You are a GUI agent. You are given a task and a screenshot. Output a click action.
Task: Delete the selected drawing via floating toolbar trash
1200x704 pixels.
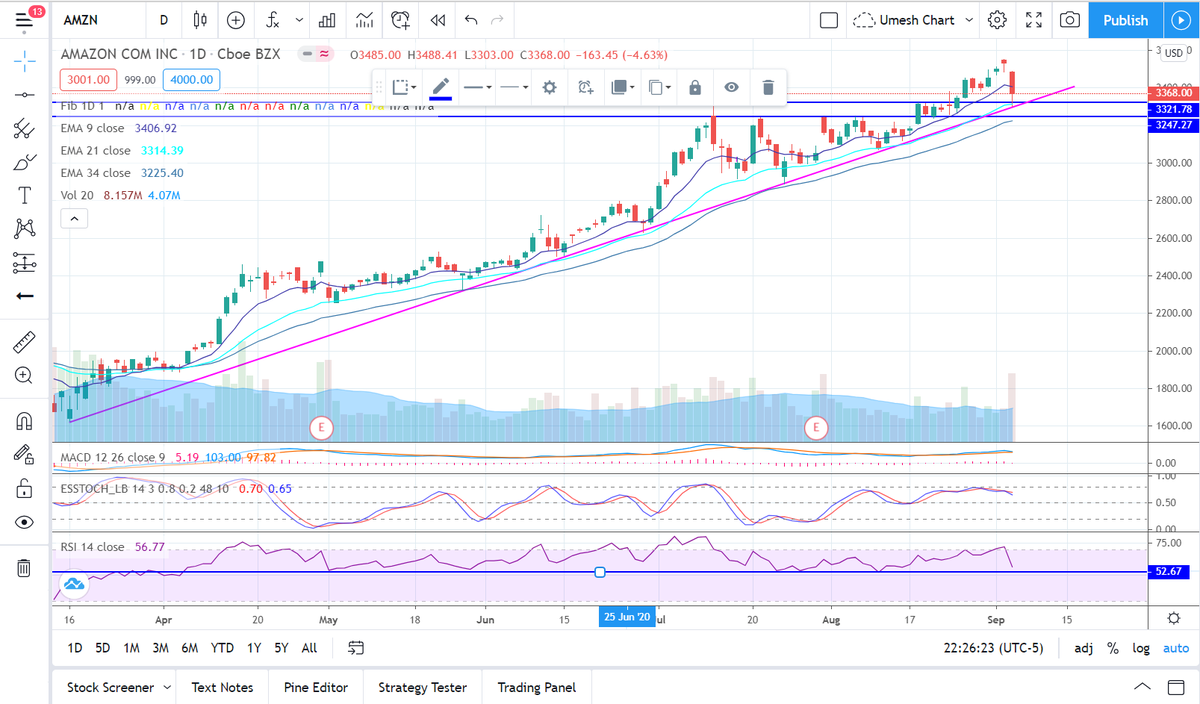pos(768,87)
